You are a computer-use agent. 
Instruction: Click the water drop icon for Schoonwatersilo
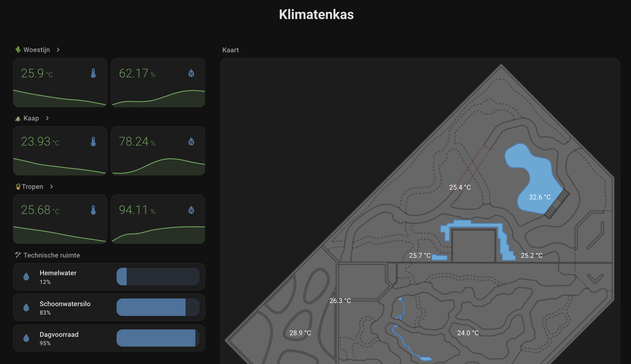[x=26, y=308]
